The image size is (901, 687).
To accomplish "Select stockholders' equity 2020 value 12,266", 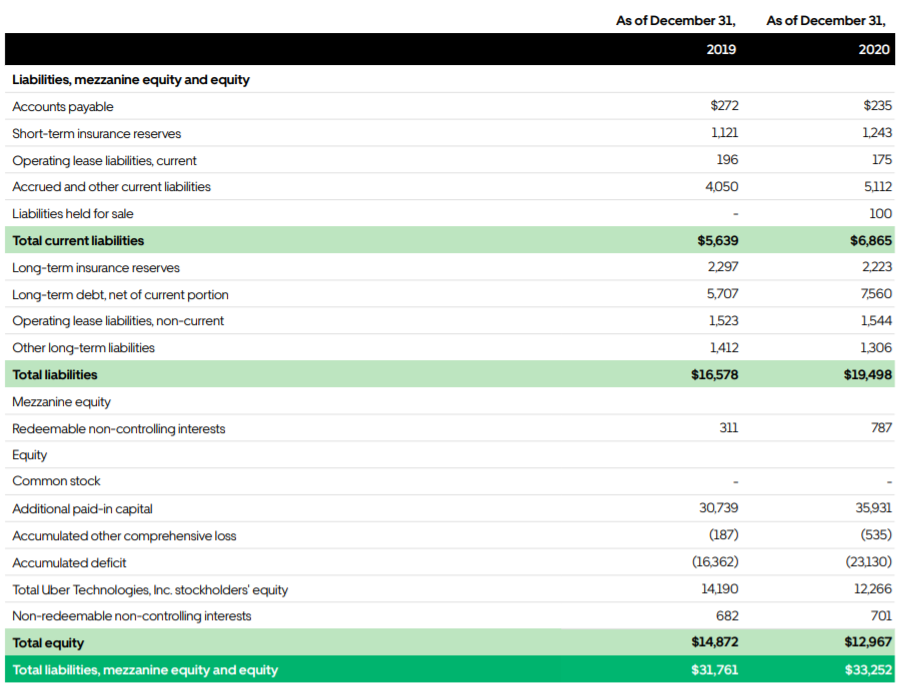I will 873,589.
